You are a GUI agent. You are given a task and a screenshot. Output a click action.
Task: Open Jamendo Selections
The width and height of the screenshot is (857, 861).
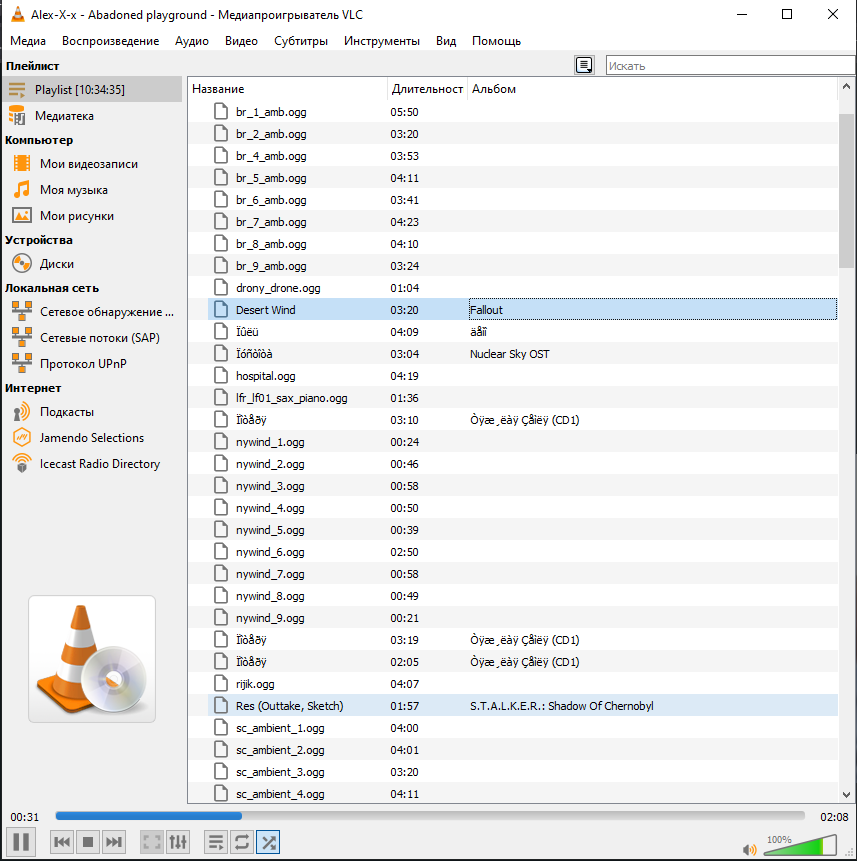tap(92, 437)
